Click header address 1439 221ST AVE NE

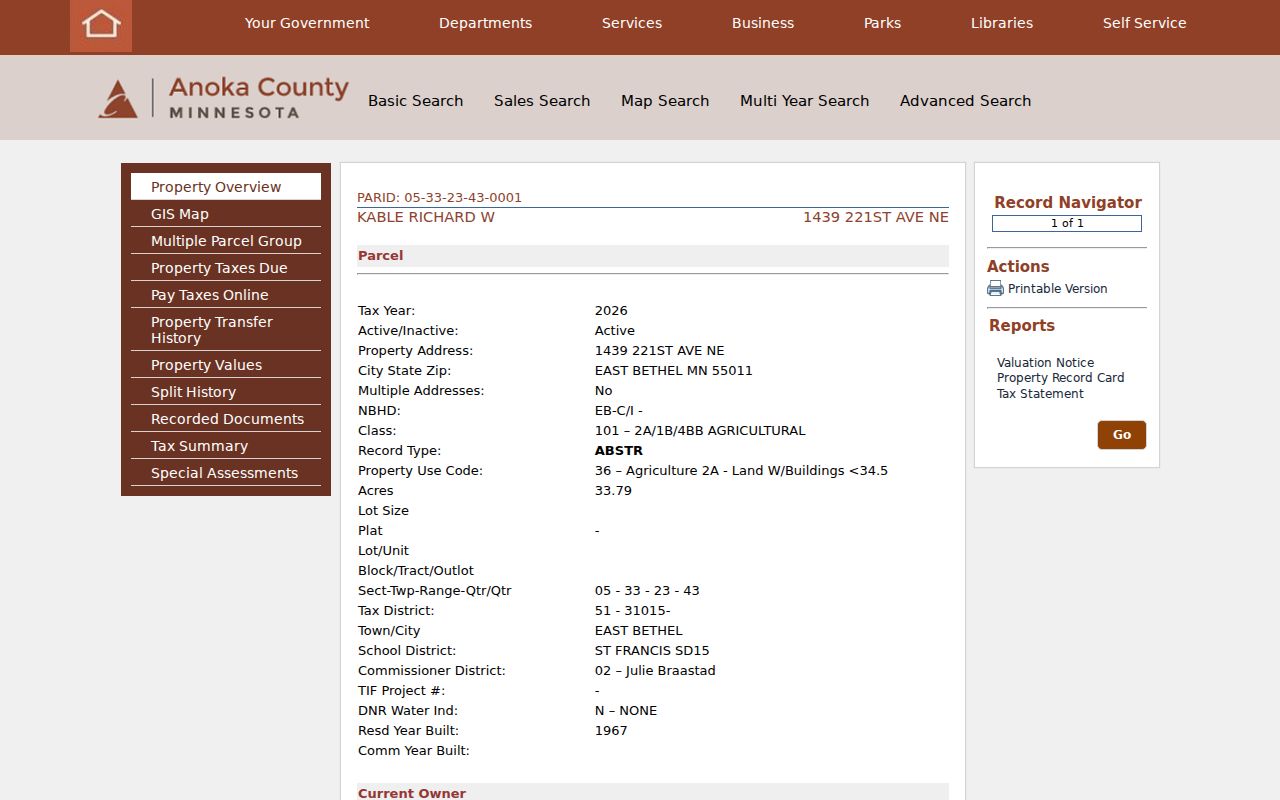click(876, 217)
